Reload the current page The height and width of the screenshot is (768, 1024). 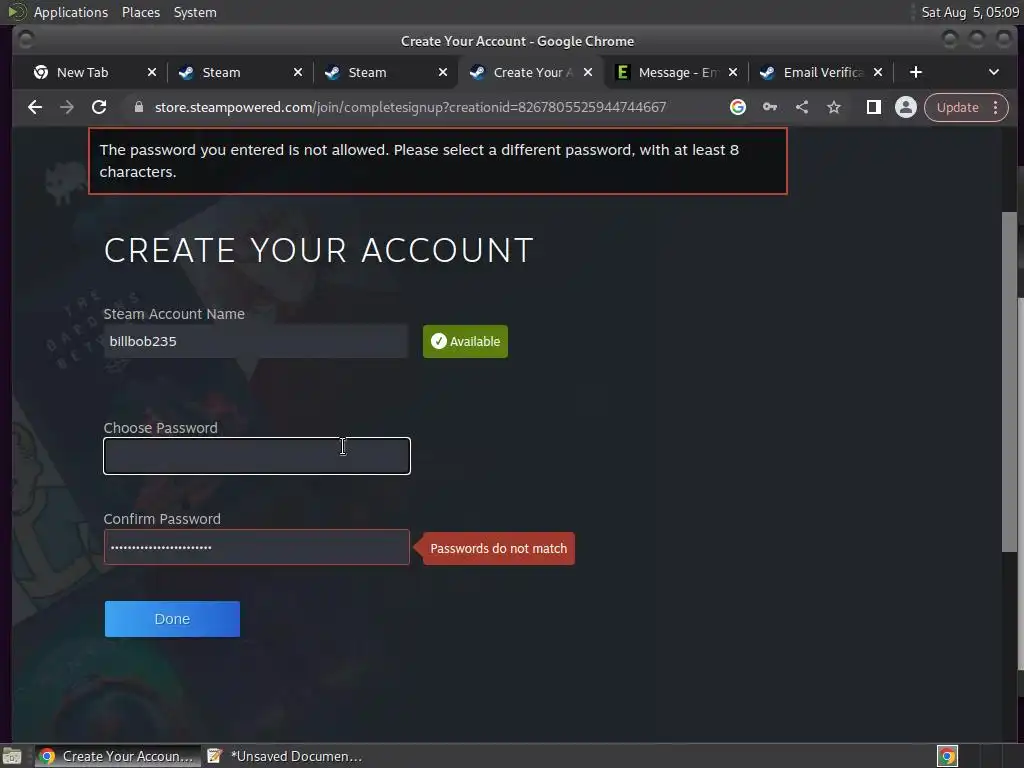[99, 107]
